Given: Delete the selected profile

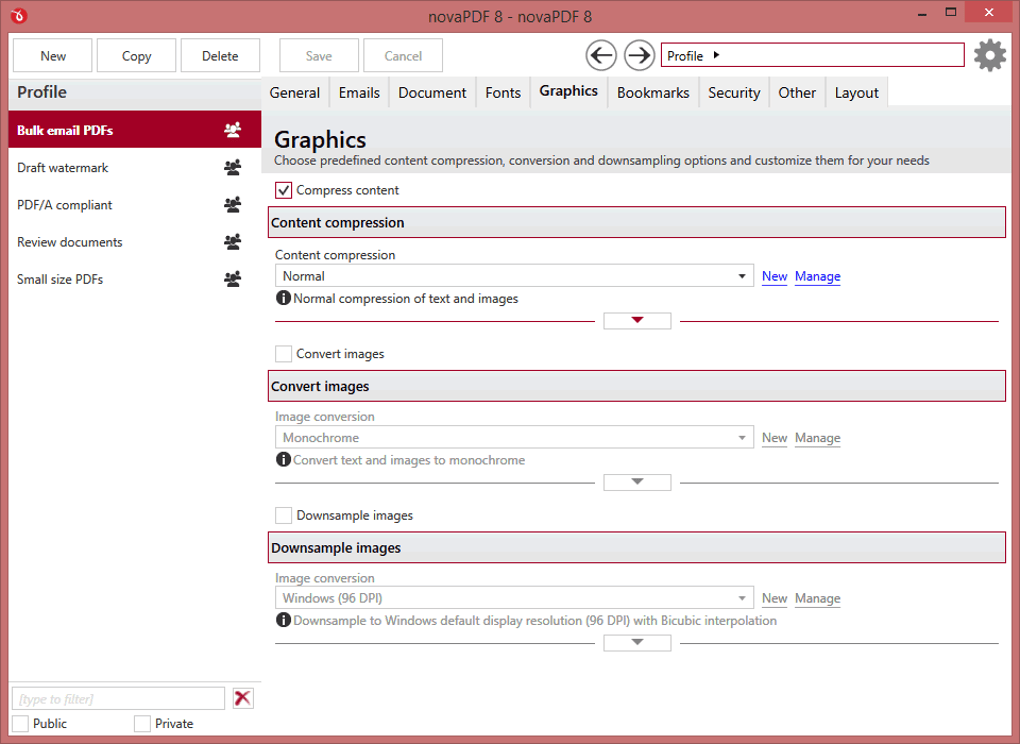Looking at the screenshot, I should click(x=220, y=56).
